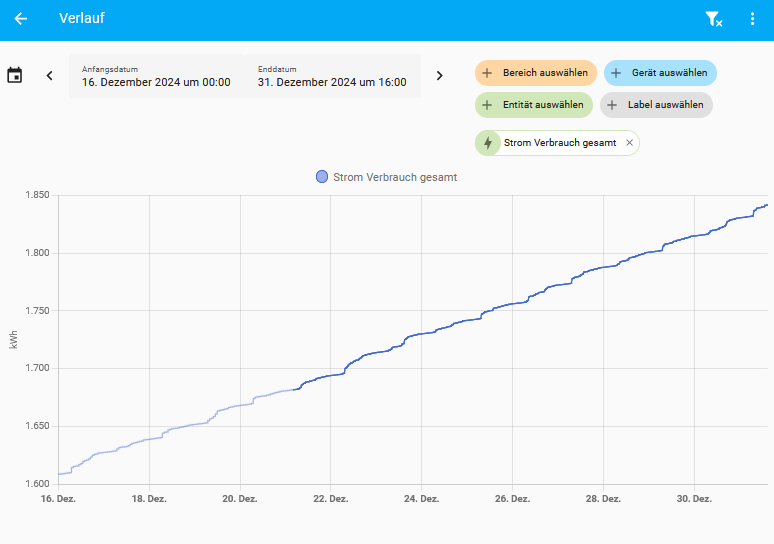Click the lightning bolt entity icon
The image size is (774, 544).
[x=488, y=143]
